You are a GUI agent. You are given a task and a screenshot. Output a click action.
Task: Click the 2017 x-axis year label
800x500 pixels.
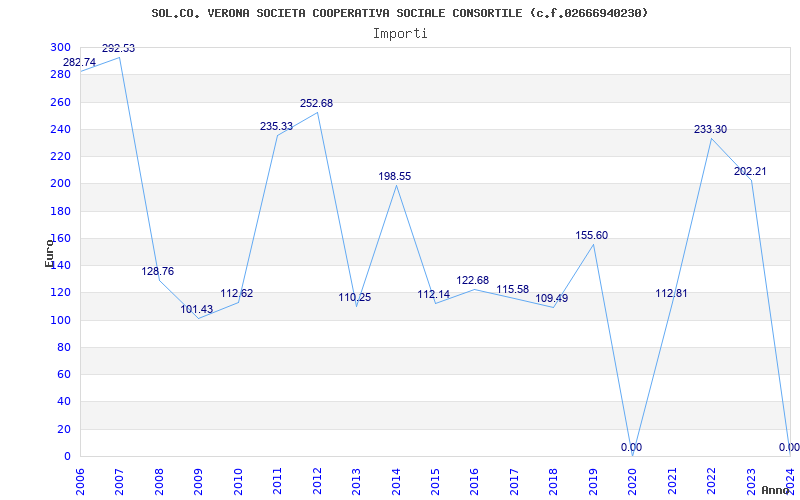click(514, 482)
